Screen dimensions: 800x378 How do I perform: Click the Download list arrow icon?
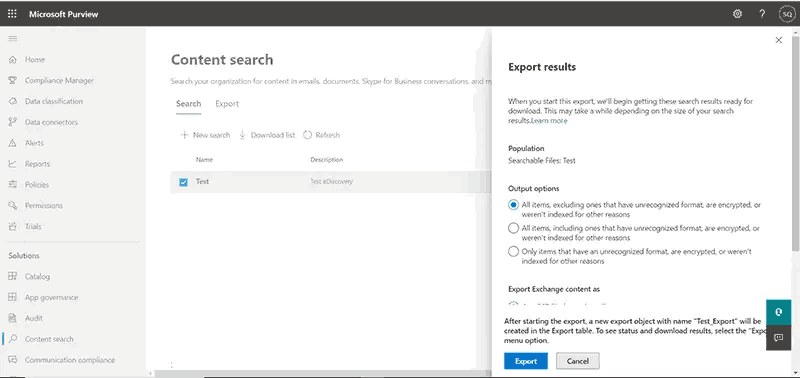242,135
